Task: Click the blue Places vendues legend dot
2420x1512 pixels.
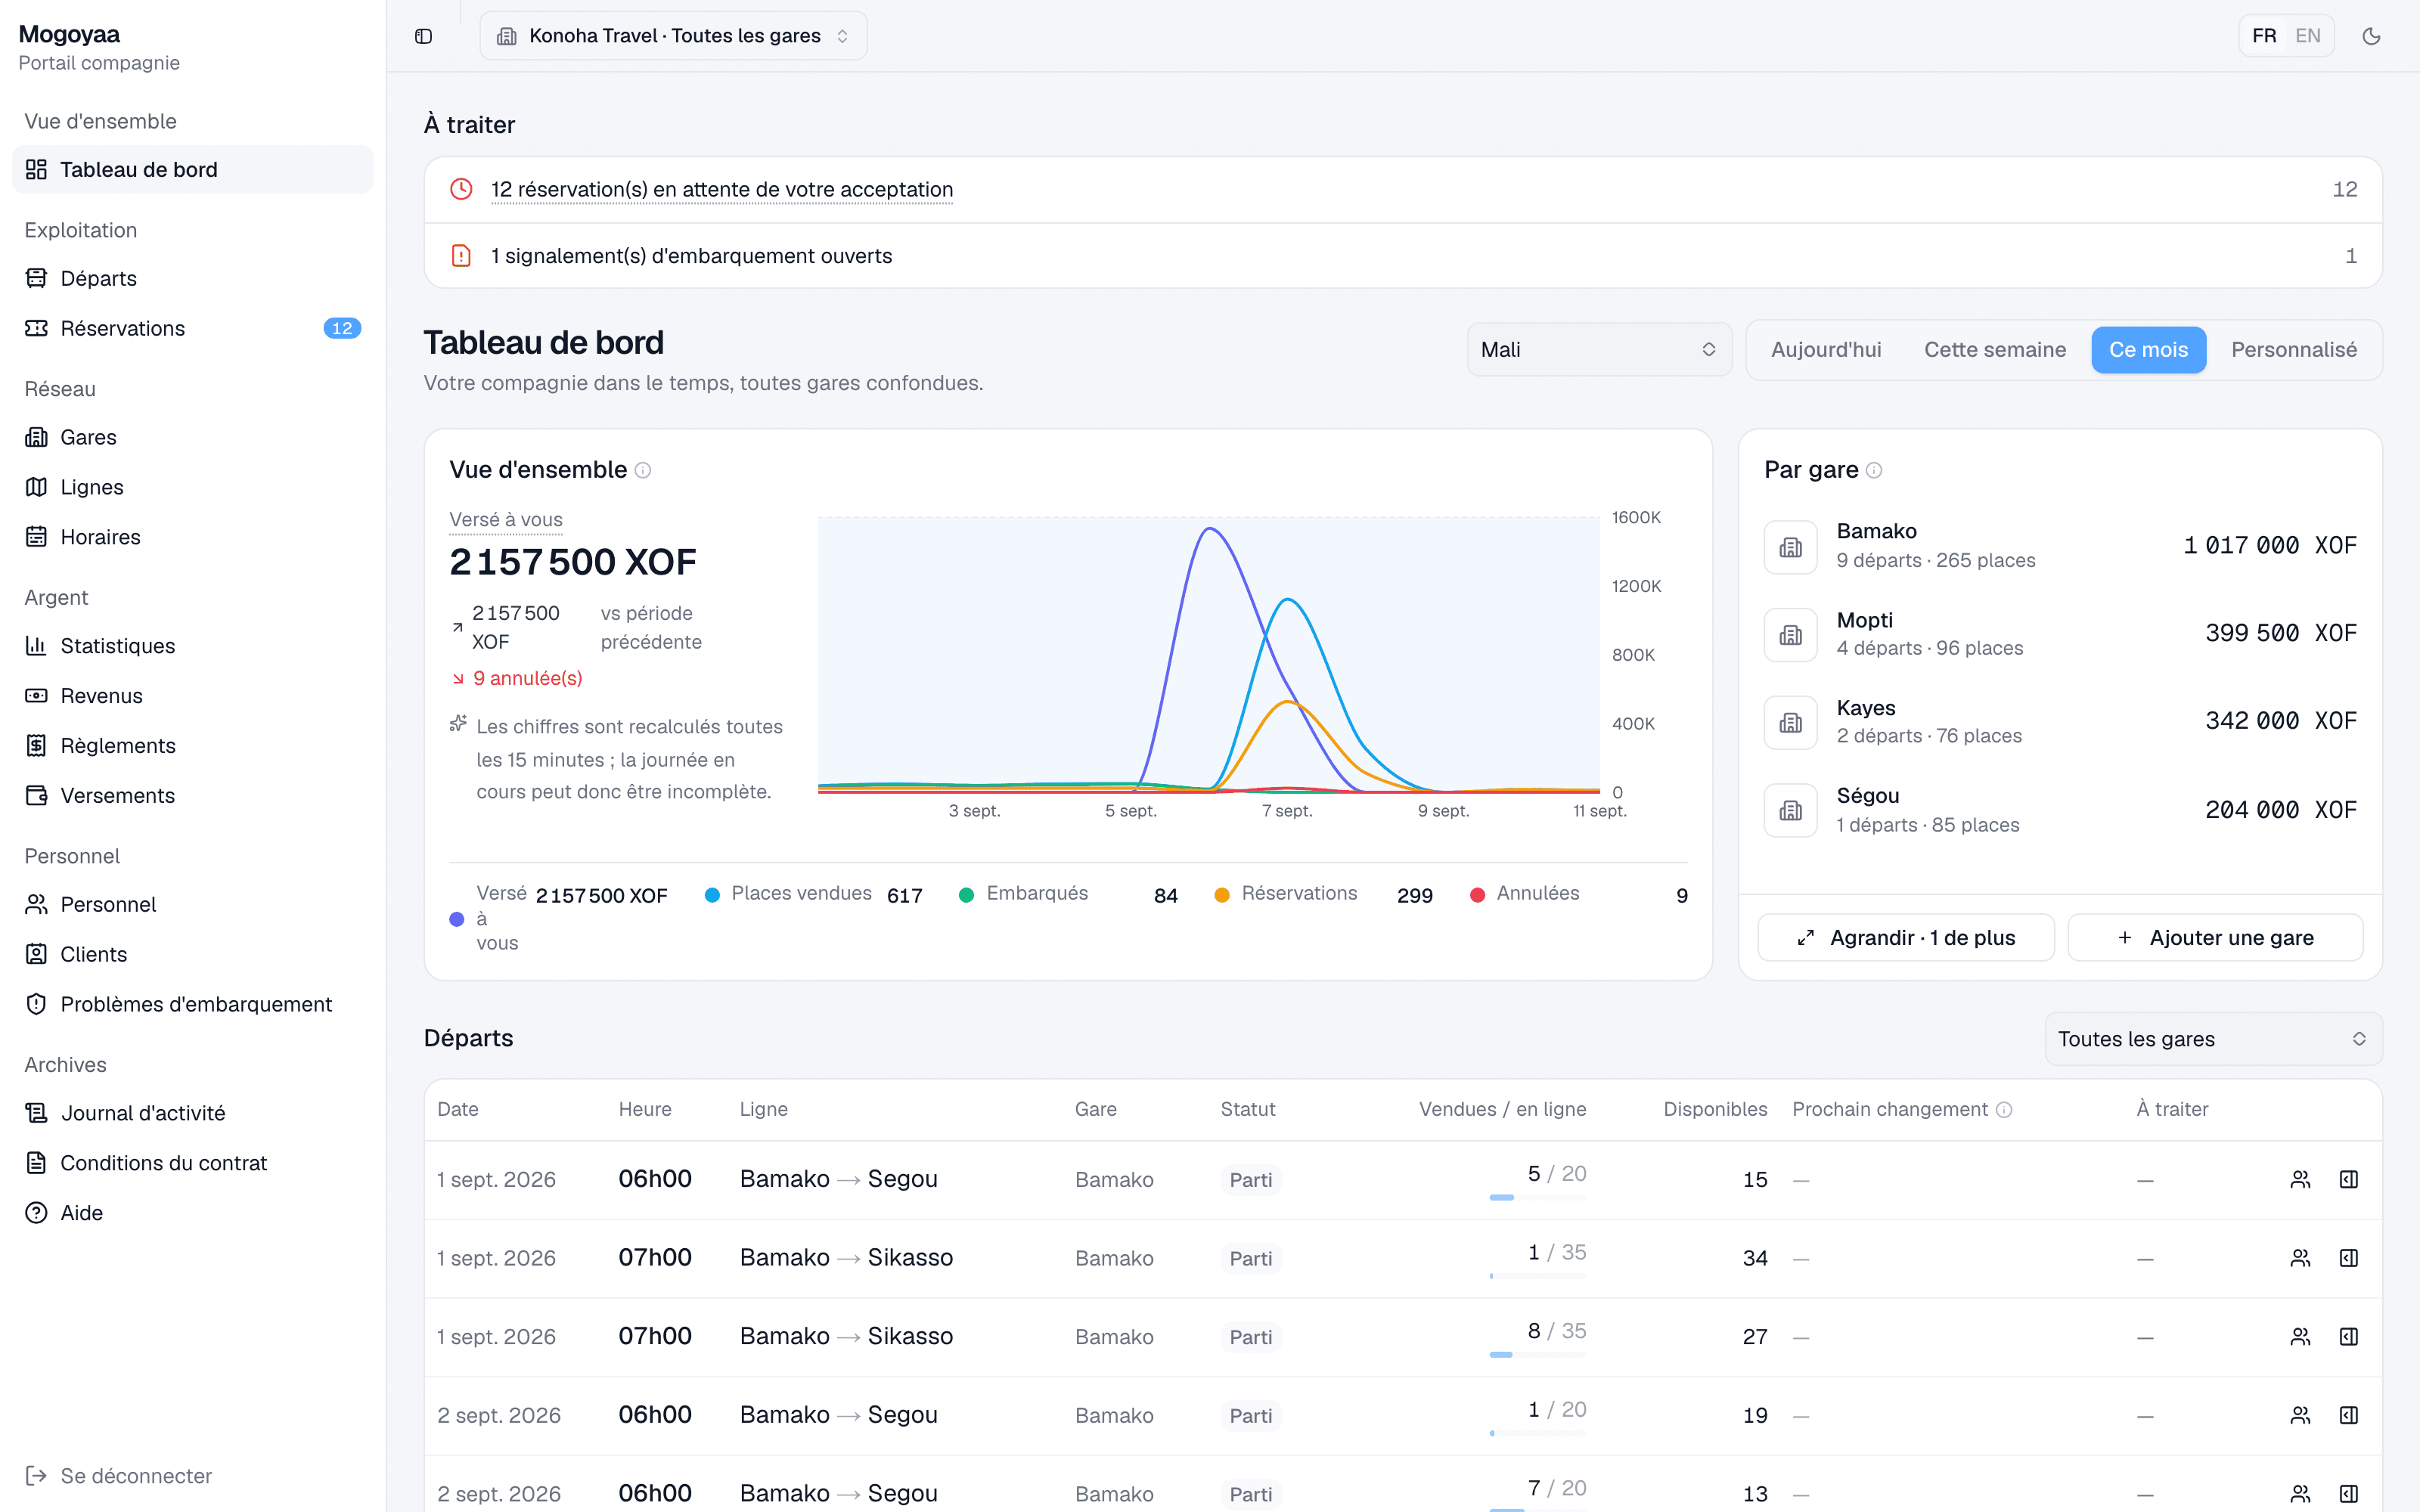Action: tap(712, 895)
